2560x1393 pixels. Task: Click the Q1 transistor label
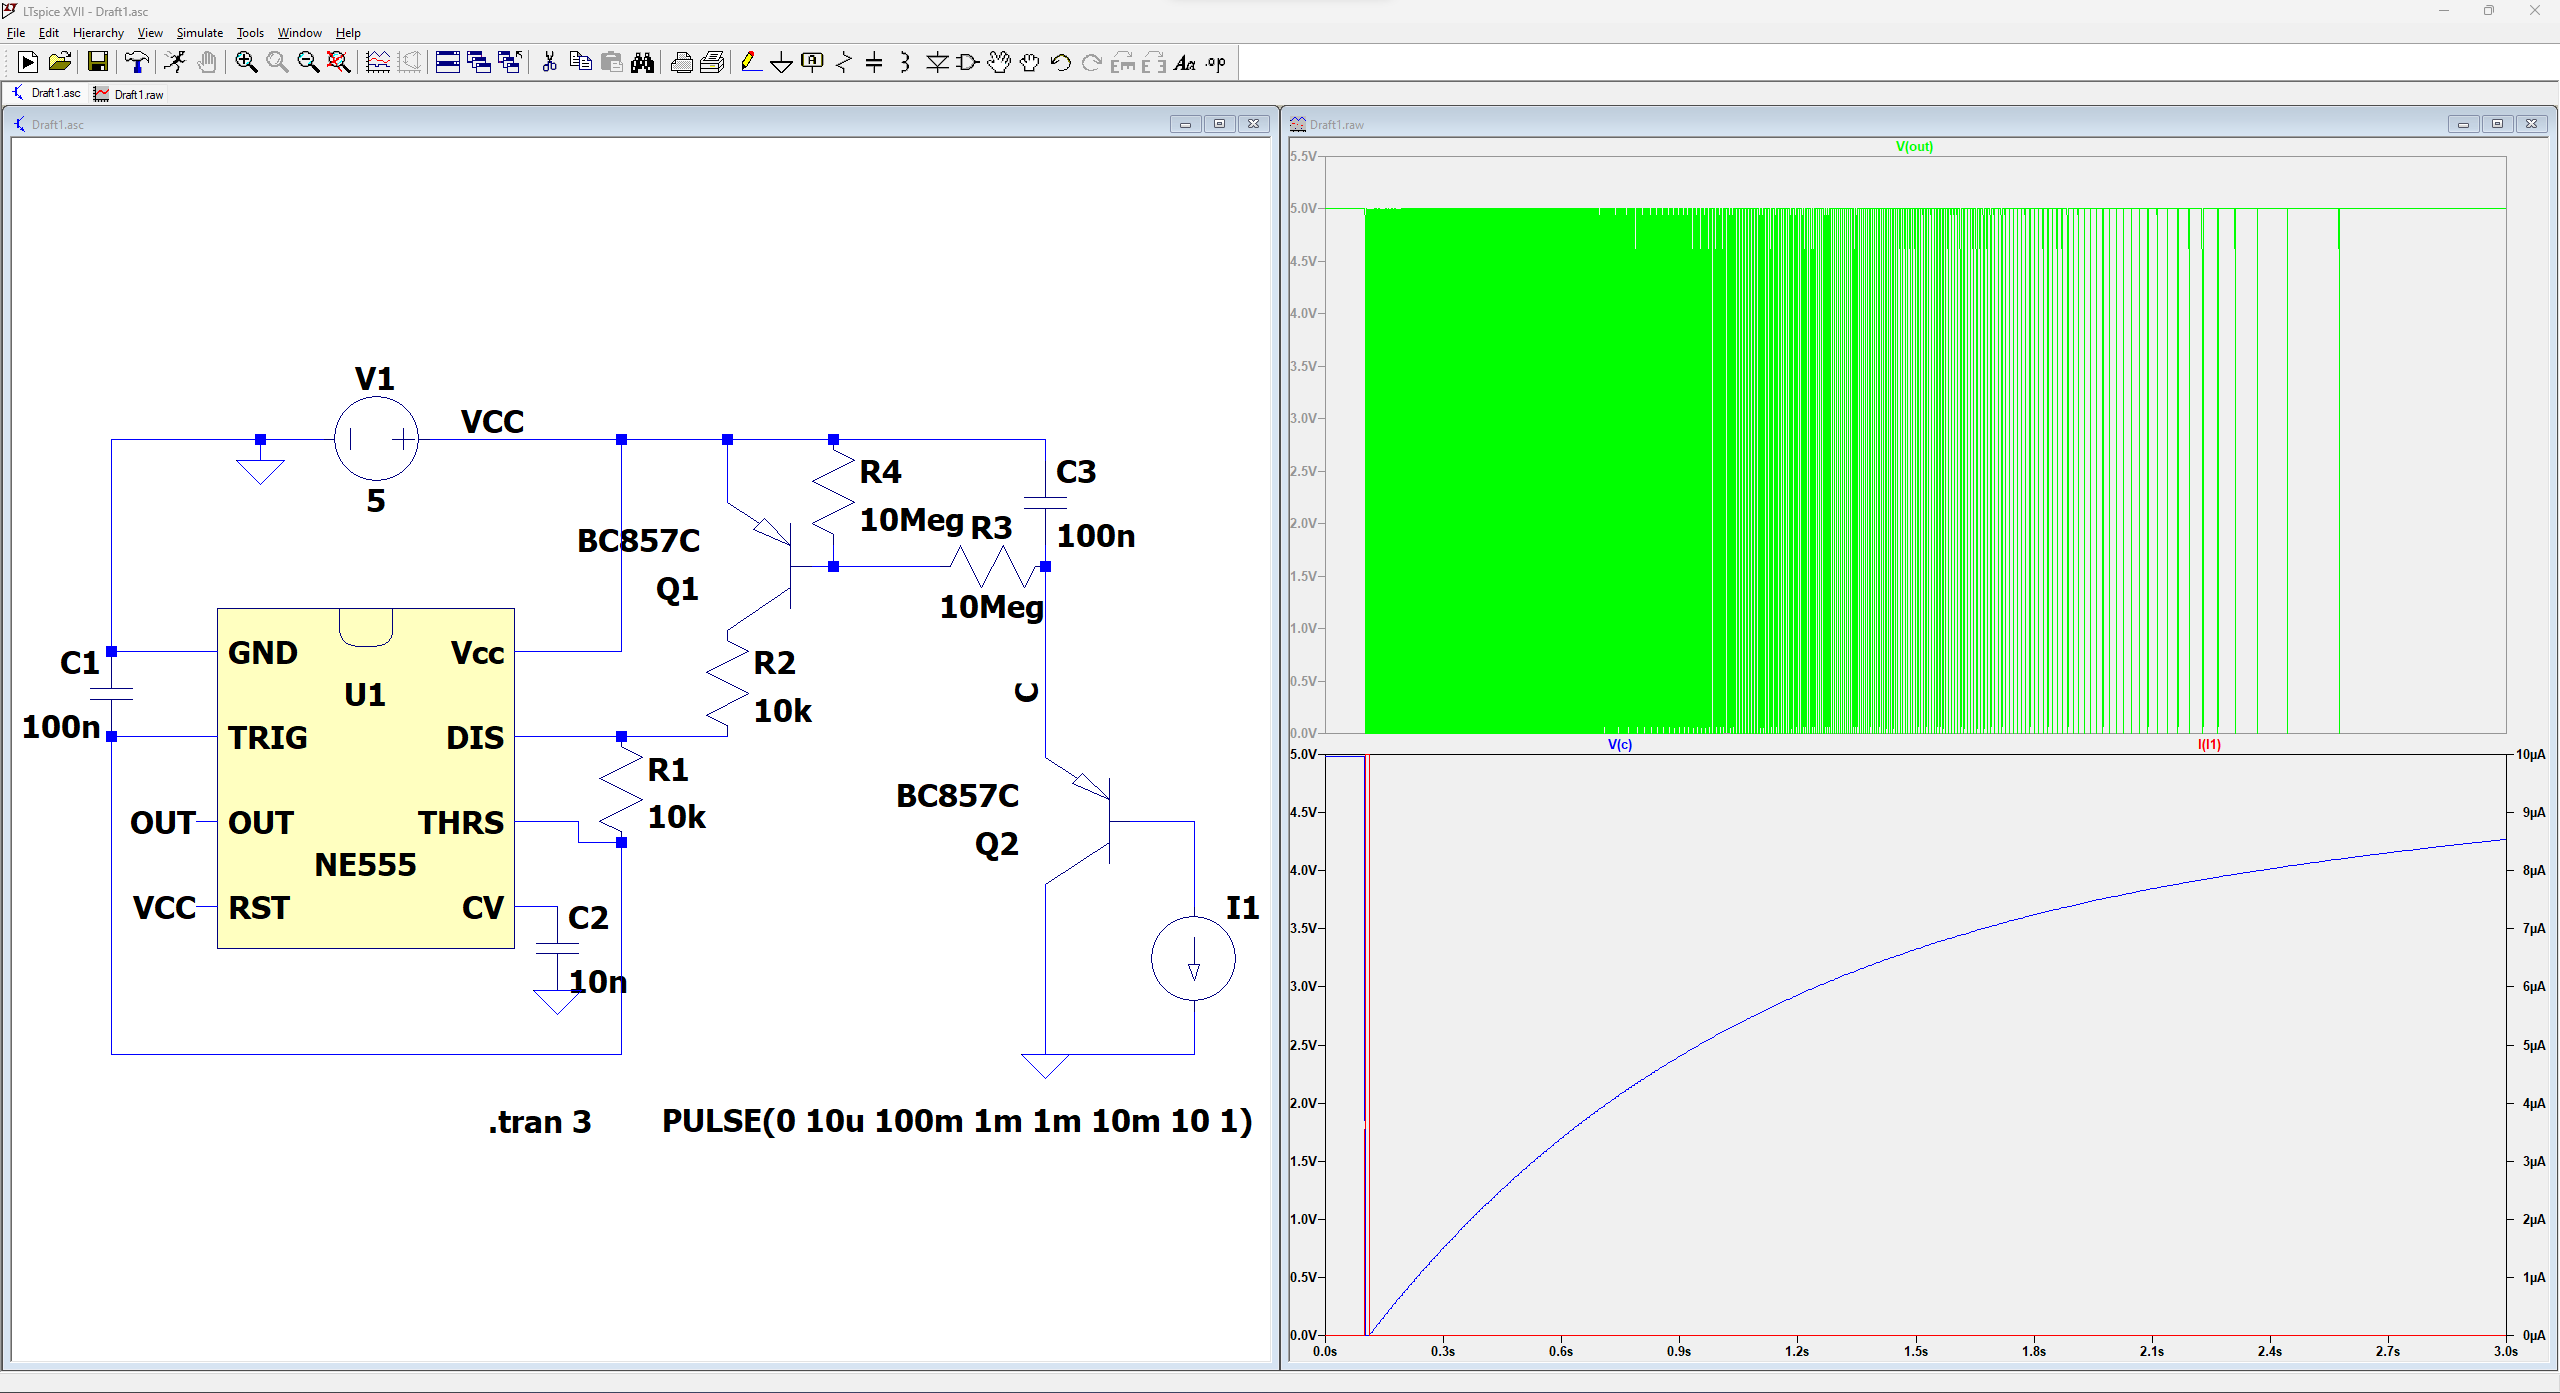pyautogui.click(x=677, y=588)
